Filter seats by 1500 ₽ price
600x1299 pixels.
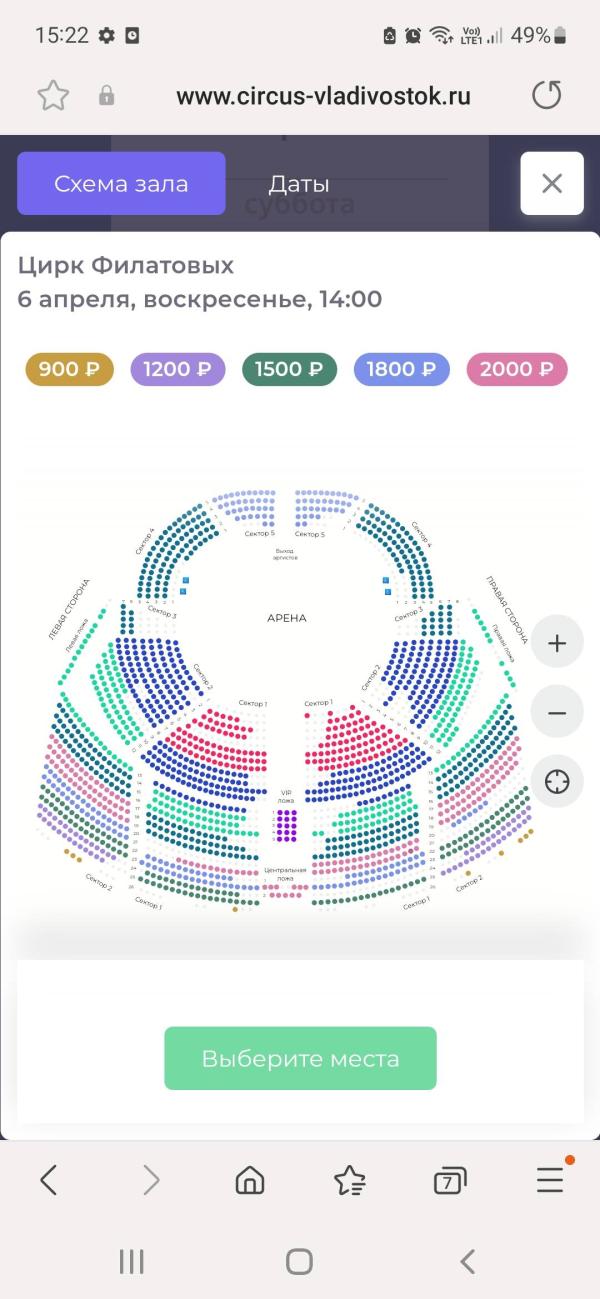[x=289, y=369]
